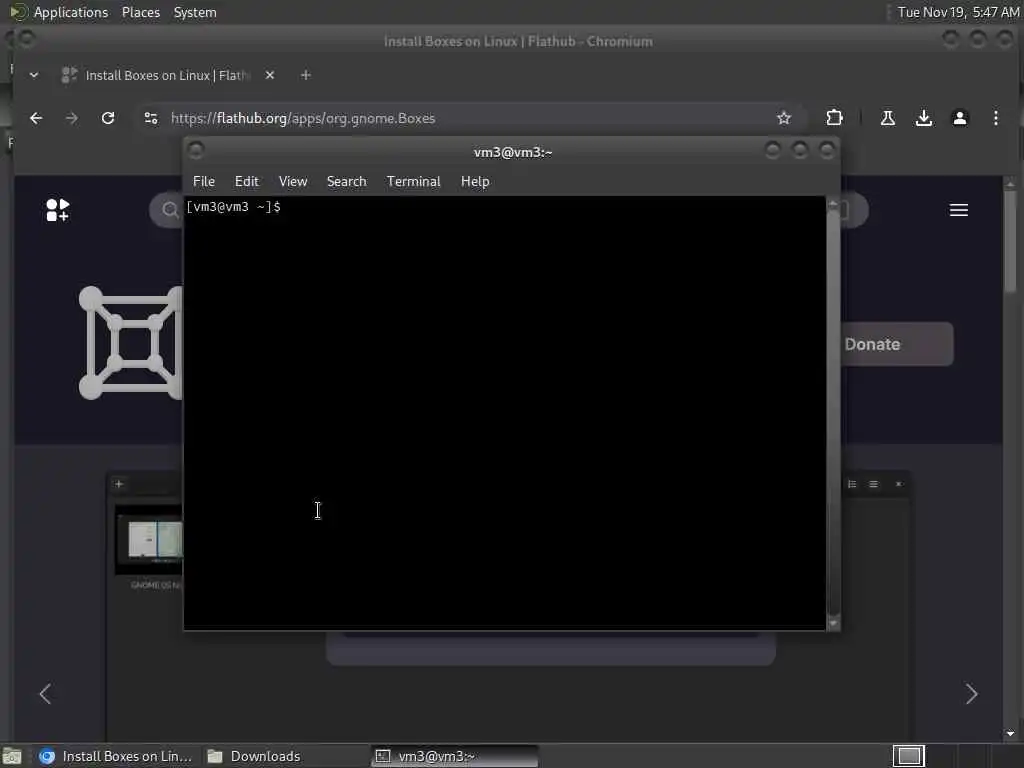This screenshot has width=1024, height=768.
Task: Open the terminal File menu
Action: tap(204, 182)
